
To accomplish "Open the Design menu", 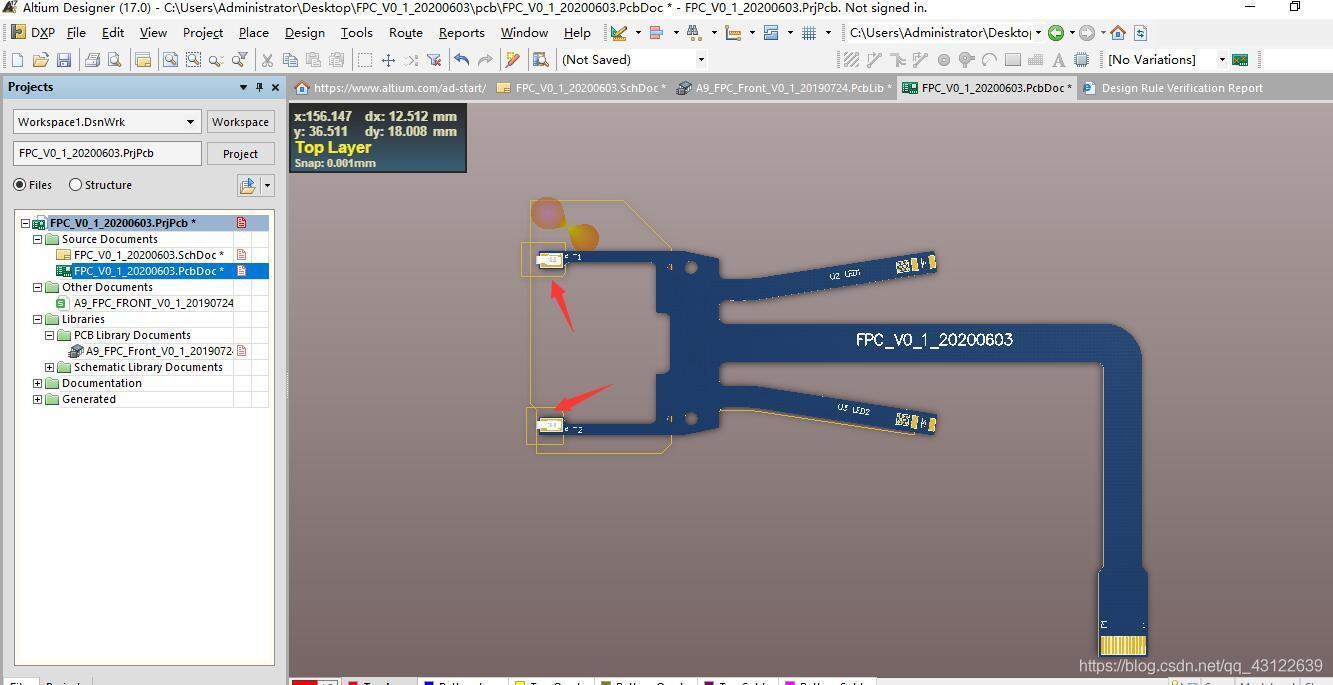I will tap(304, 33).
